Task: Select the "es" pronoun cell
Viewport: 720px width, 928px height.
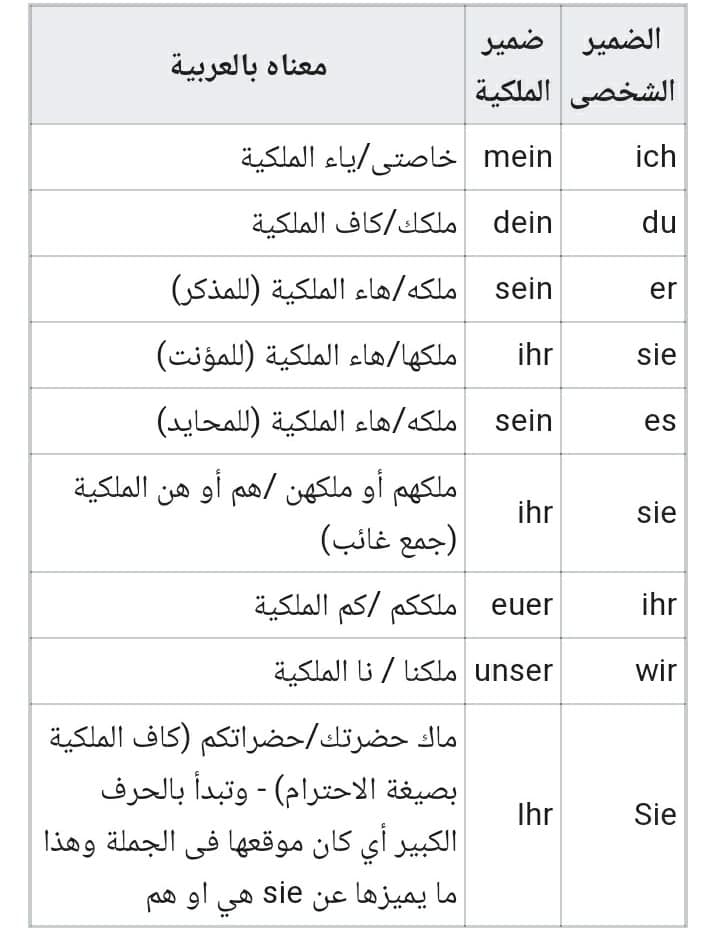Action: [624, 421]
